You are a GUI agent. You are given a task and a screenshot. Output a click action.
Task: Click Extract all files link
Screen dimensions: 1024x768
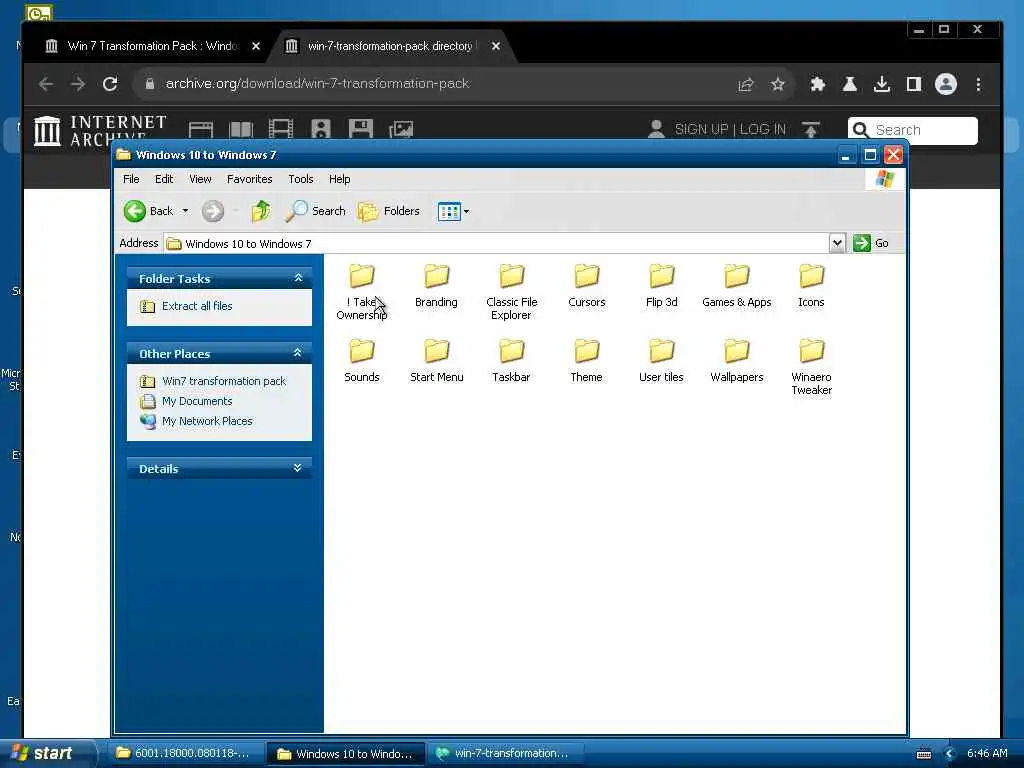click(197, 306)
